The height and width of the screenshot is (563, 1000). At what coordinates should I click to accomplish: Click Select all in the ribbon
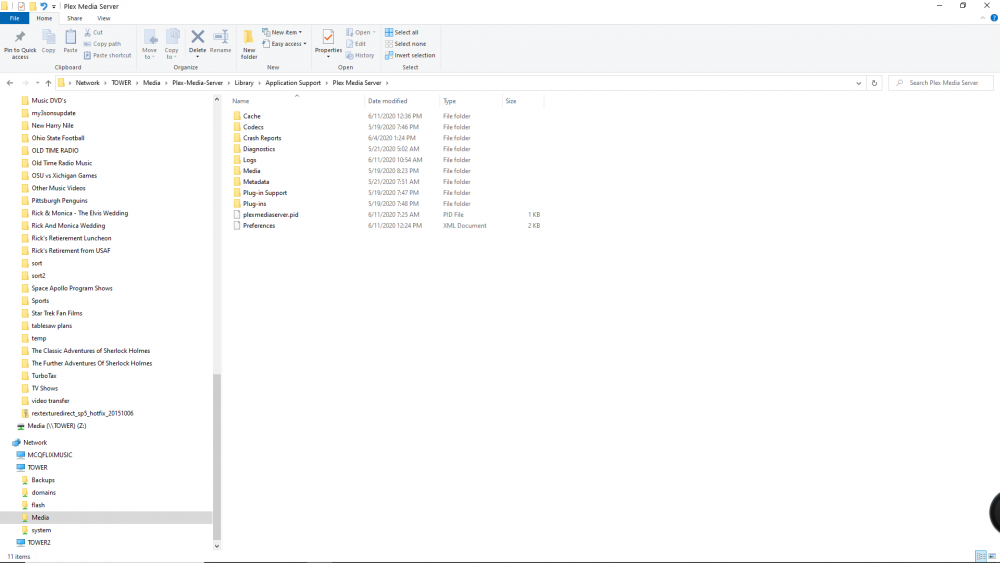click(x=402, y=33)
